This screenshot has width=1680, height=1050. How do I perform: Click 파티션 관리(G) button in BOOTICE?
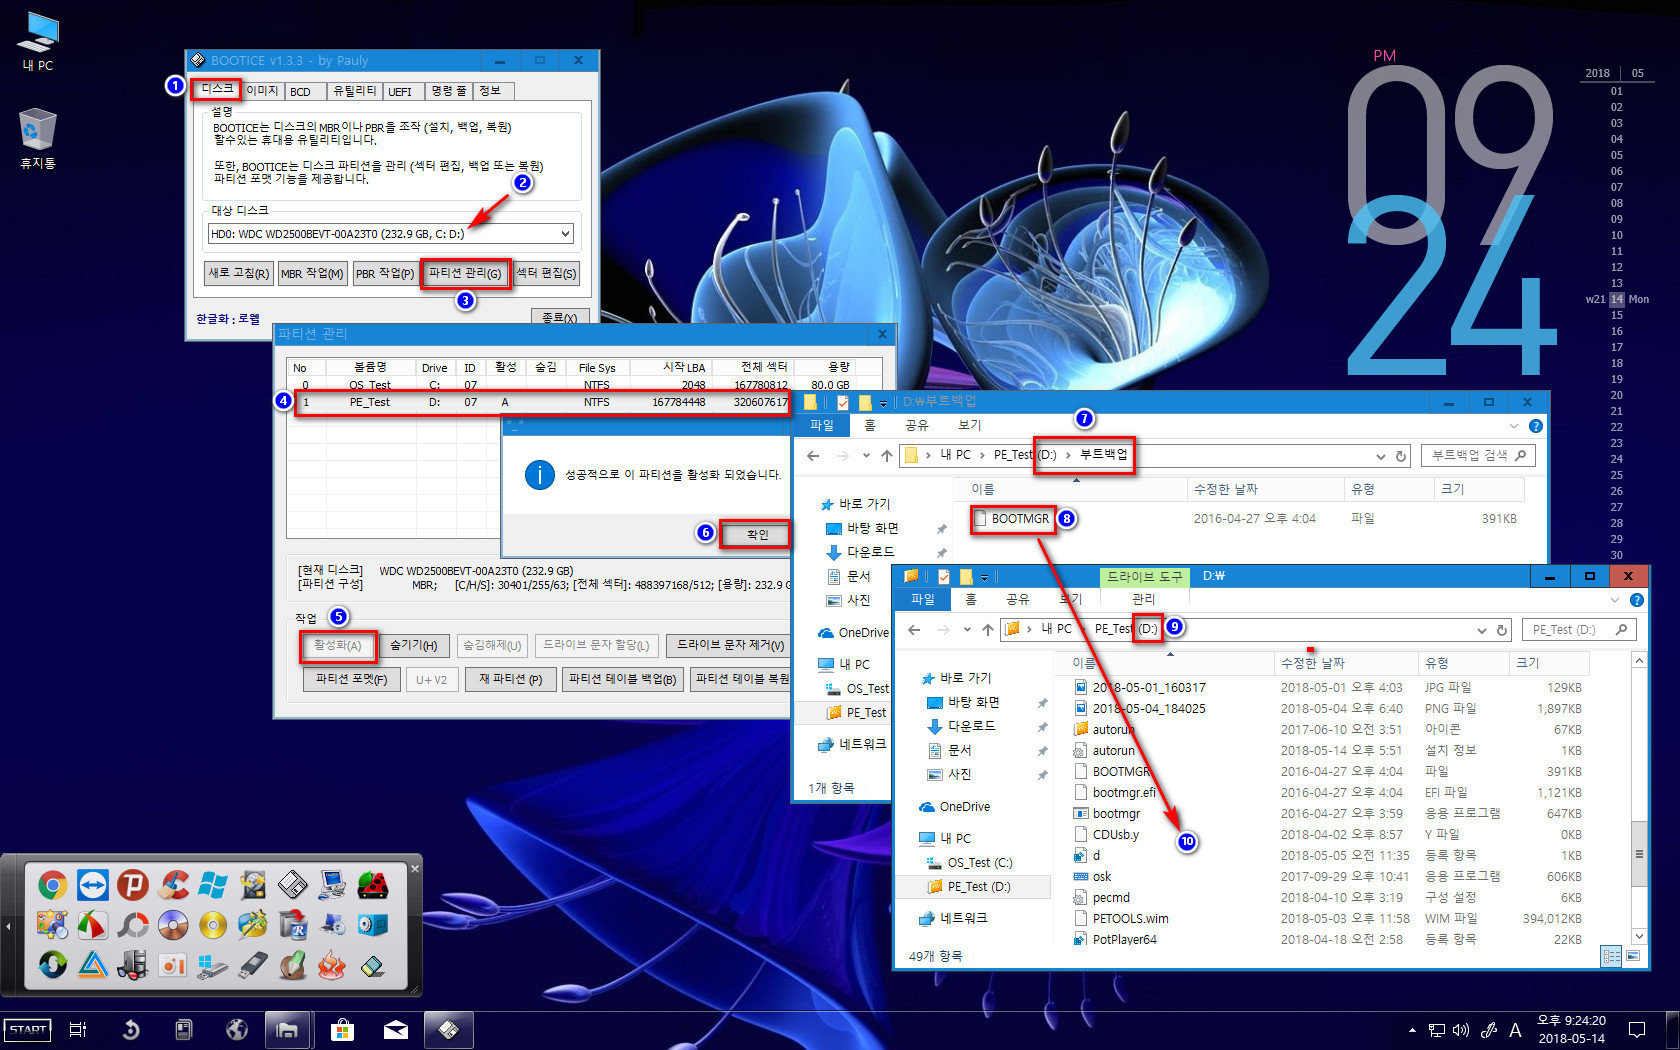click(465, 273)
